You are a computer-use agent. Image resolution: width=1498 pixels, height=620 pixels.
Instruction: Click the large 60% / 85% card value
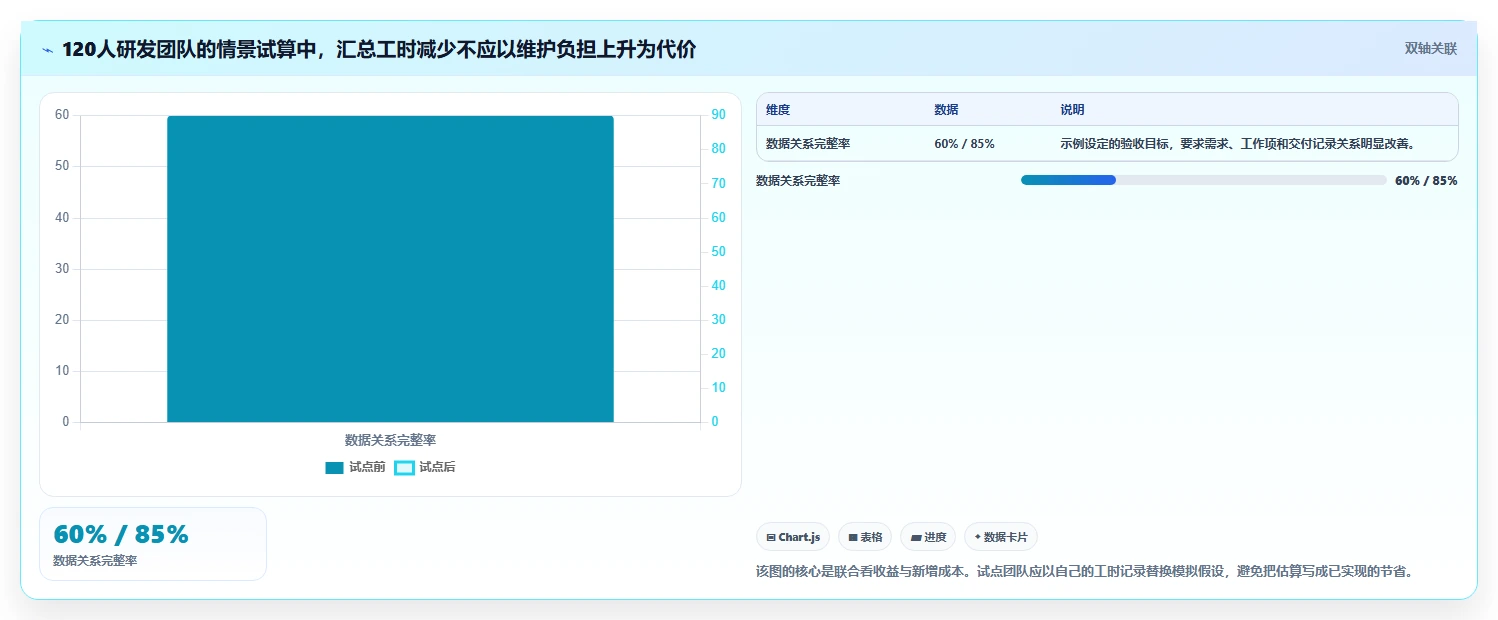pos(121,535)
